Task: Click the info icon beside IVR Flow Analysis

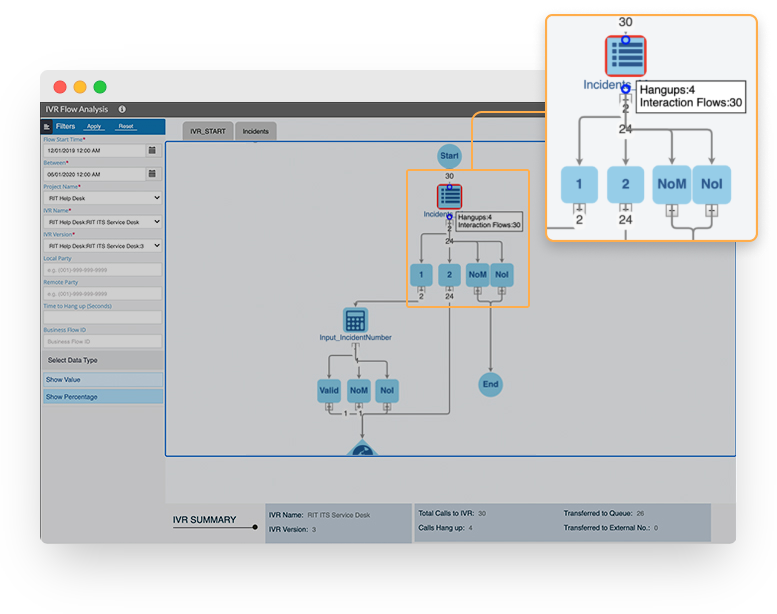Action: coord(122,109)
